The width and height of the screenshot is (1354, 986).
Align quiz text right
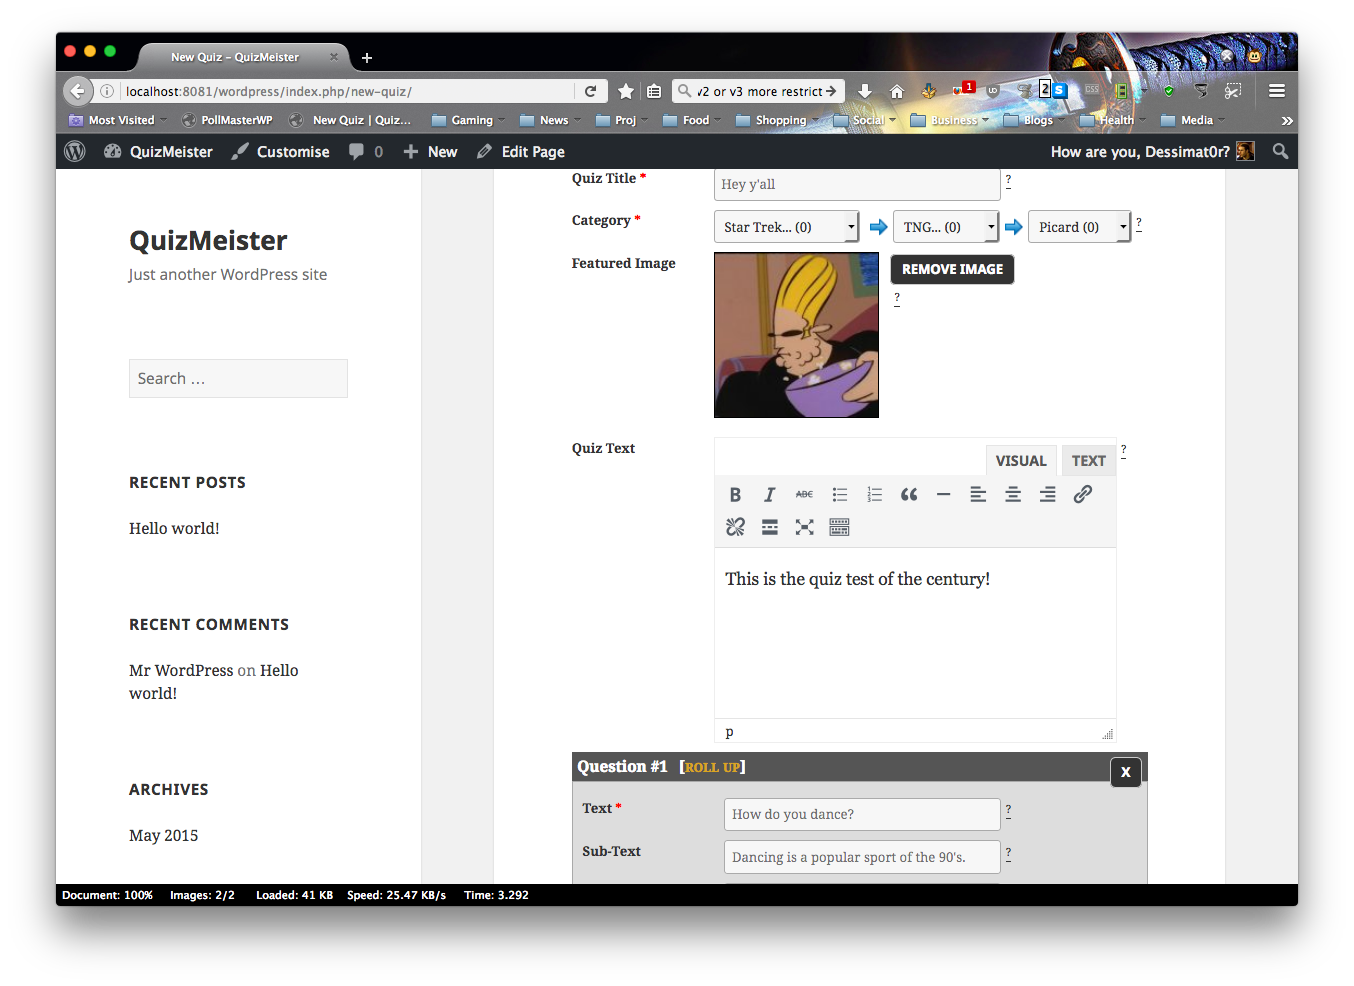[1047, 494]
